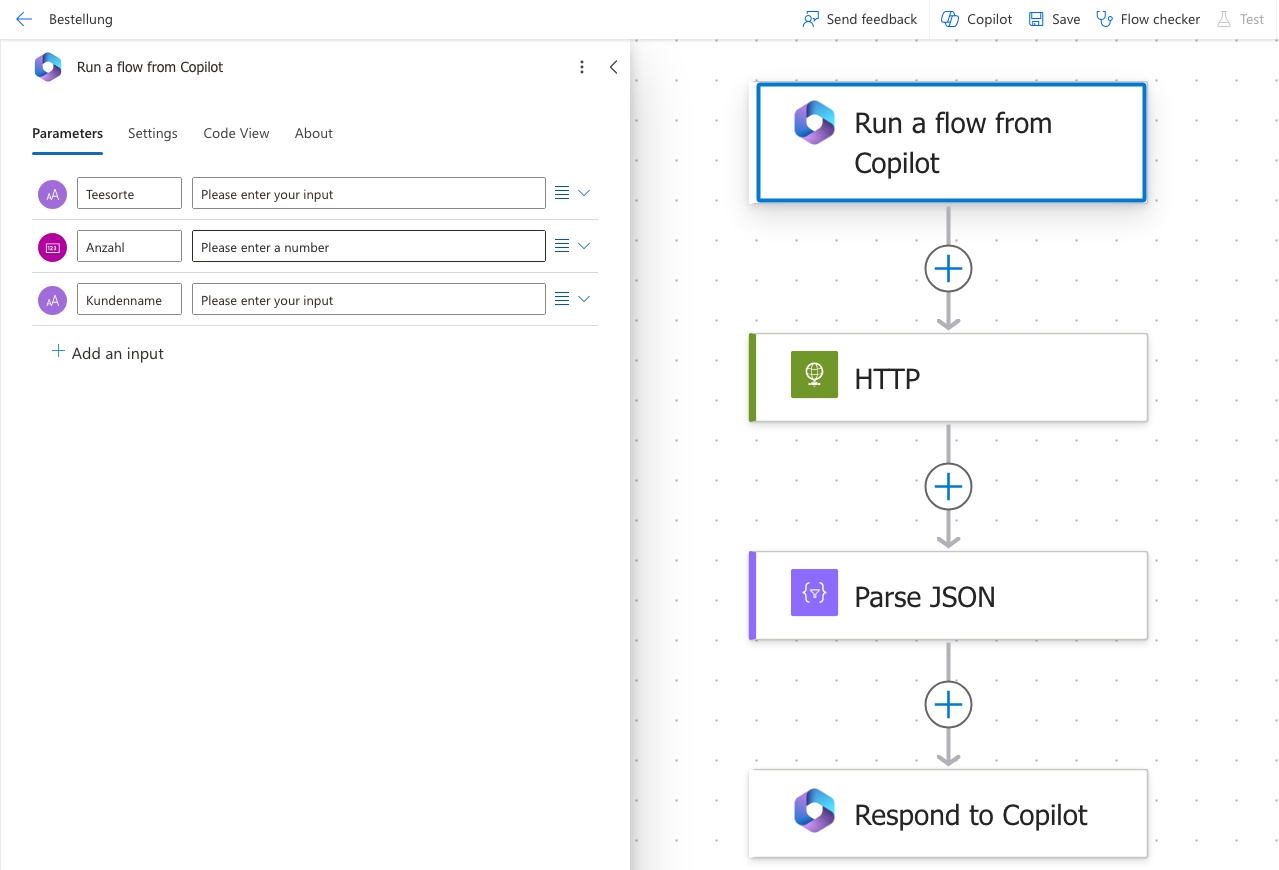Open the trigger options menu with three dots

click(x=582, y=66)
